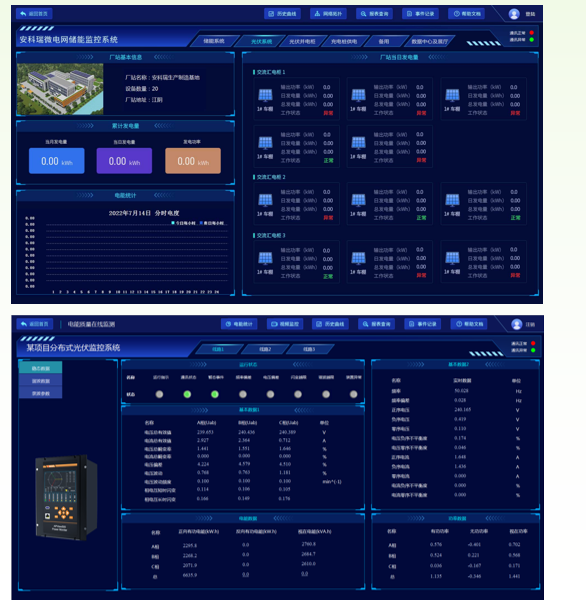This screenshot has width=586, height=611.
Task: Click the grey 运行指示 status indicator
Action: click(159, 394)
